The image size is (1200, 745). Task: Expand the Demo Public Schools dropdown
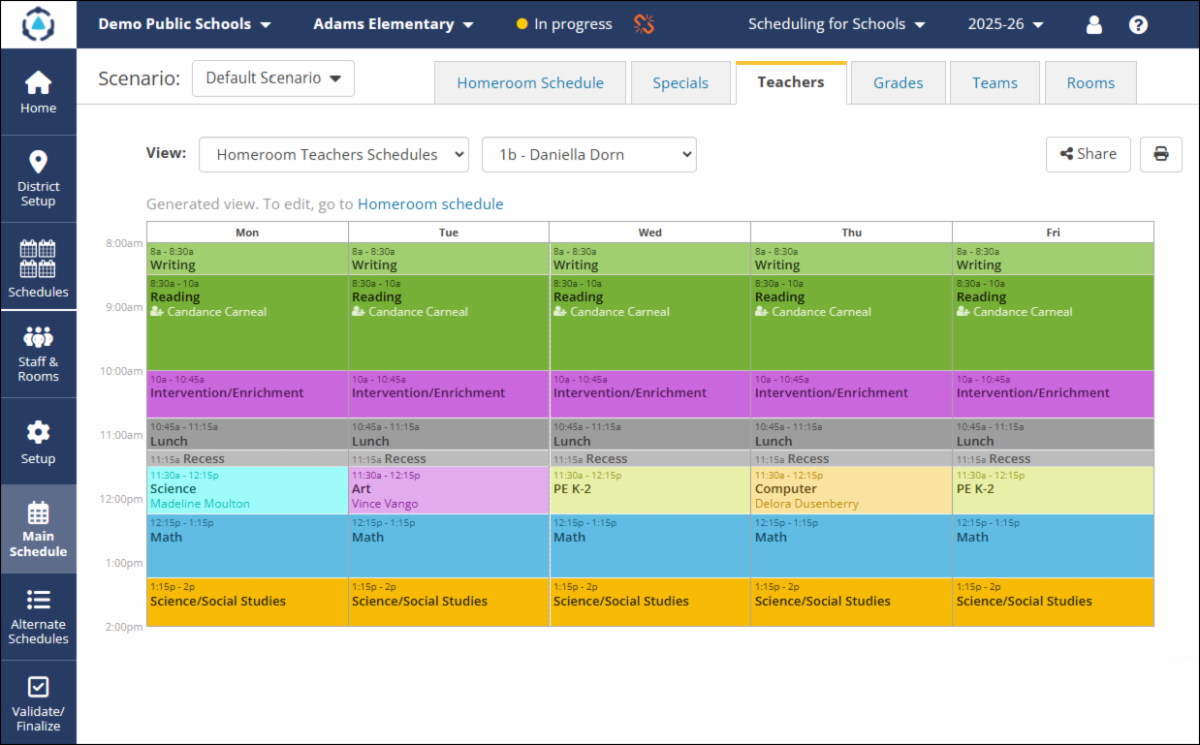pos(184,24)
